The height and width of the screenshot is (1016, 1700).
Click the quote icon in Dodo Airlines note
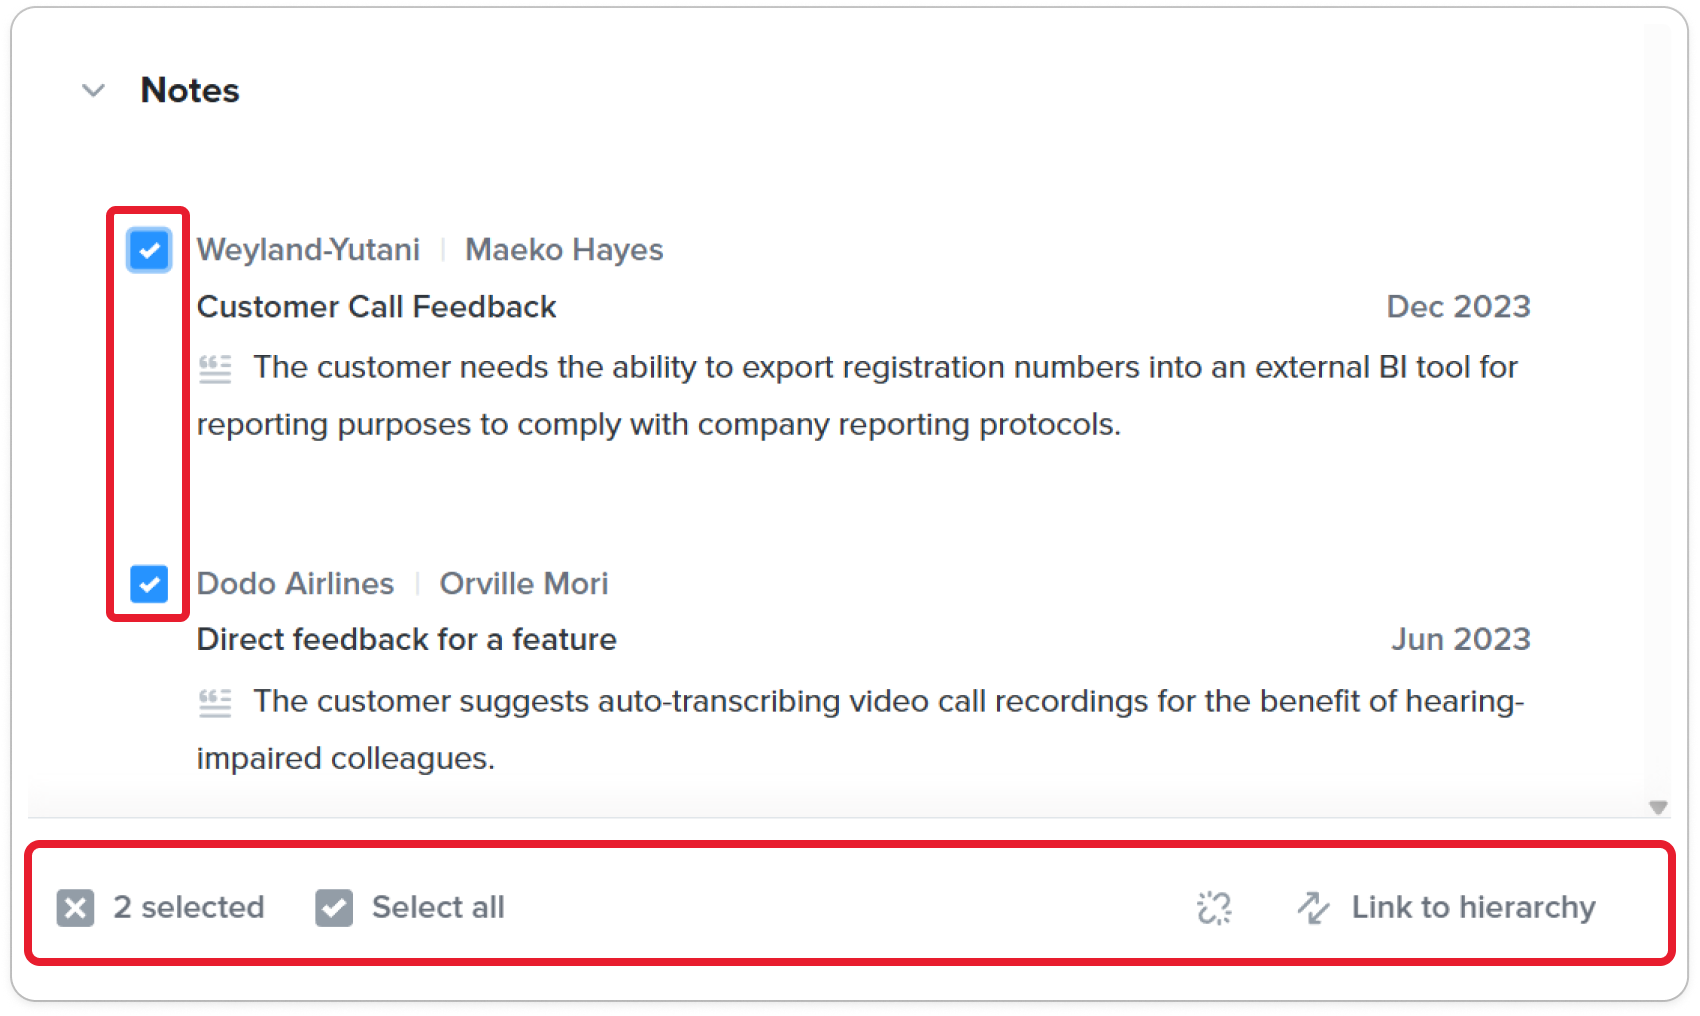[x=215, y=703]
